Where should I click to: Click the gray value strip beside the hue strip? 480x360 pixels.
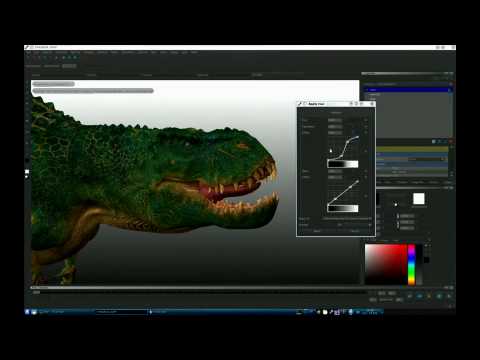tap(420, 264)
